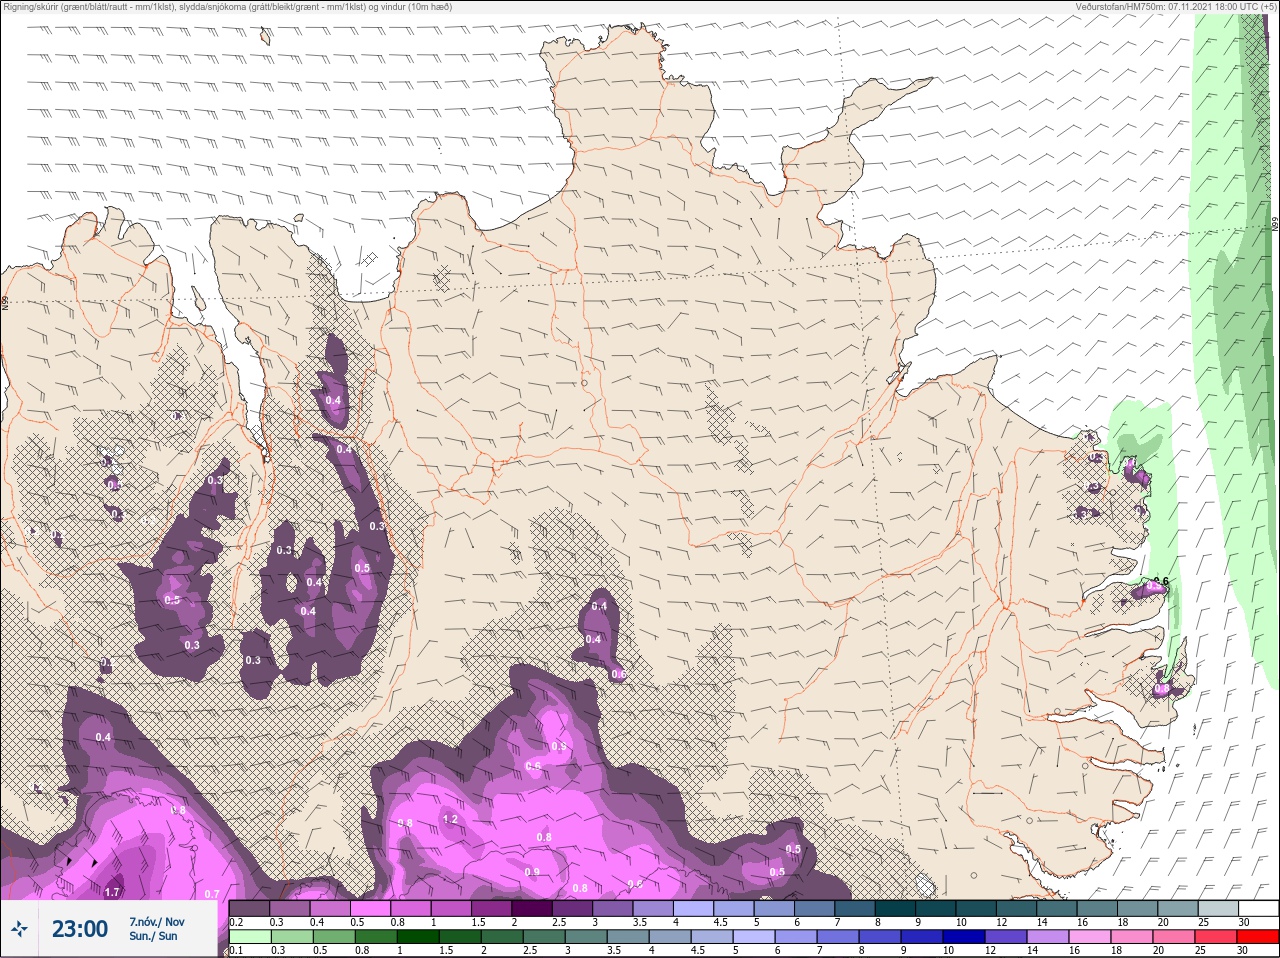Click the 'Veðurstofan/HM750m' model run caption

[x=1121, y=6]
